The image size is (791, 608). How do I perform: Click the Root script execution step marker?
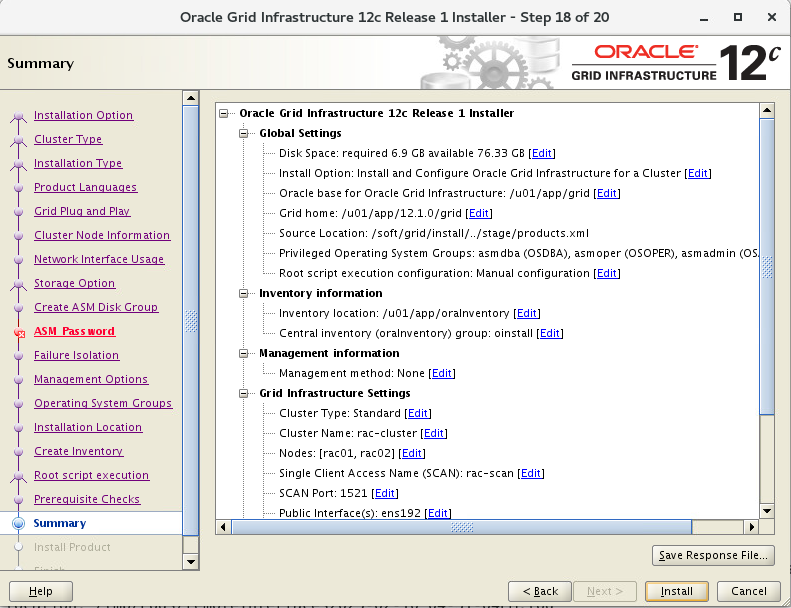19,476
